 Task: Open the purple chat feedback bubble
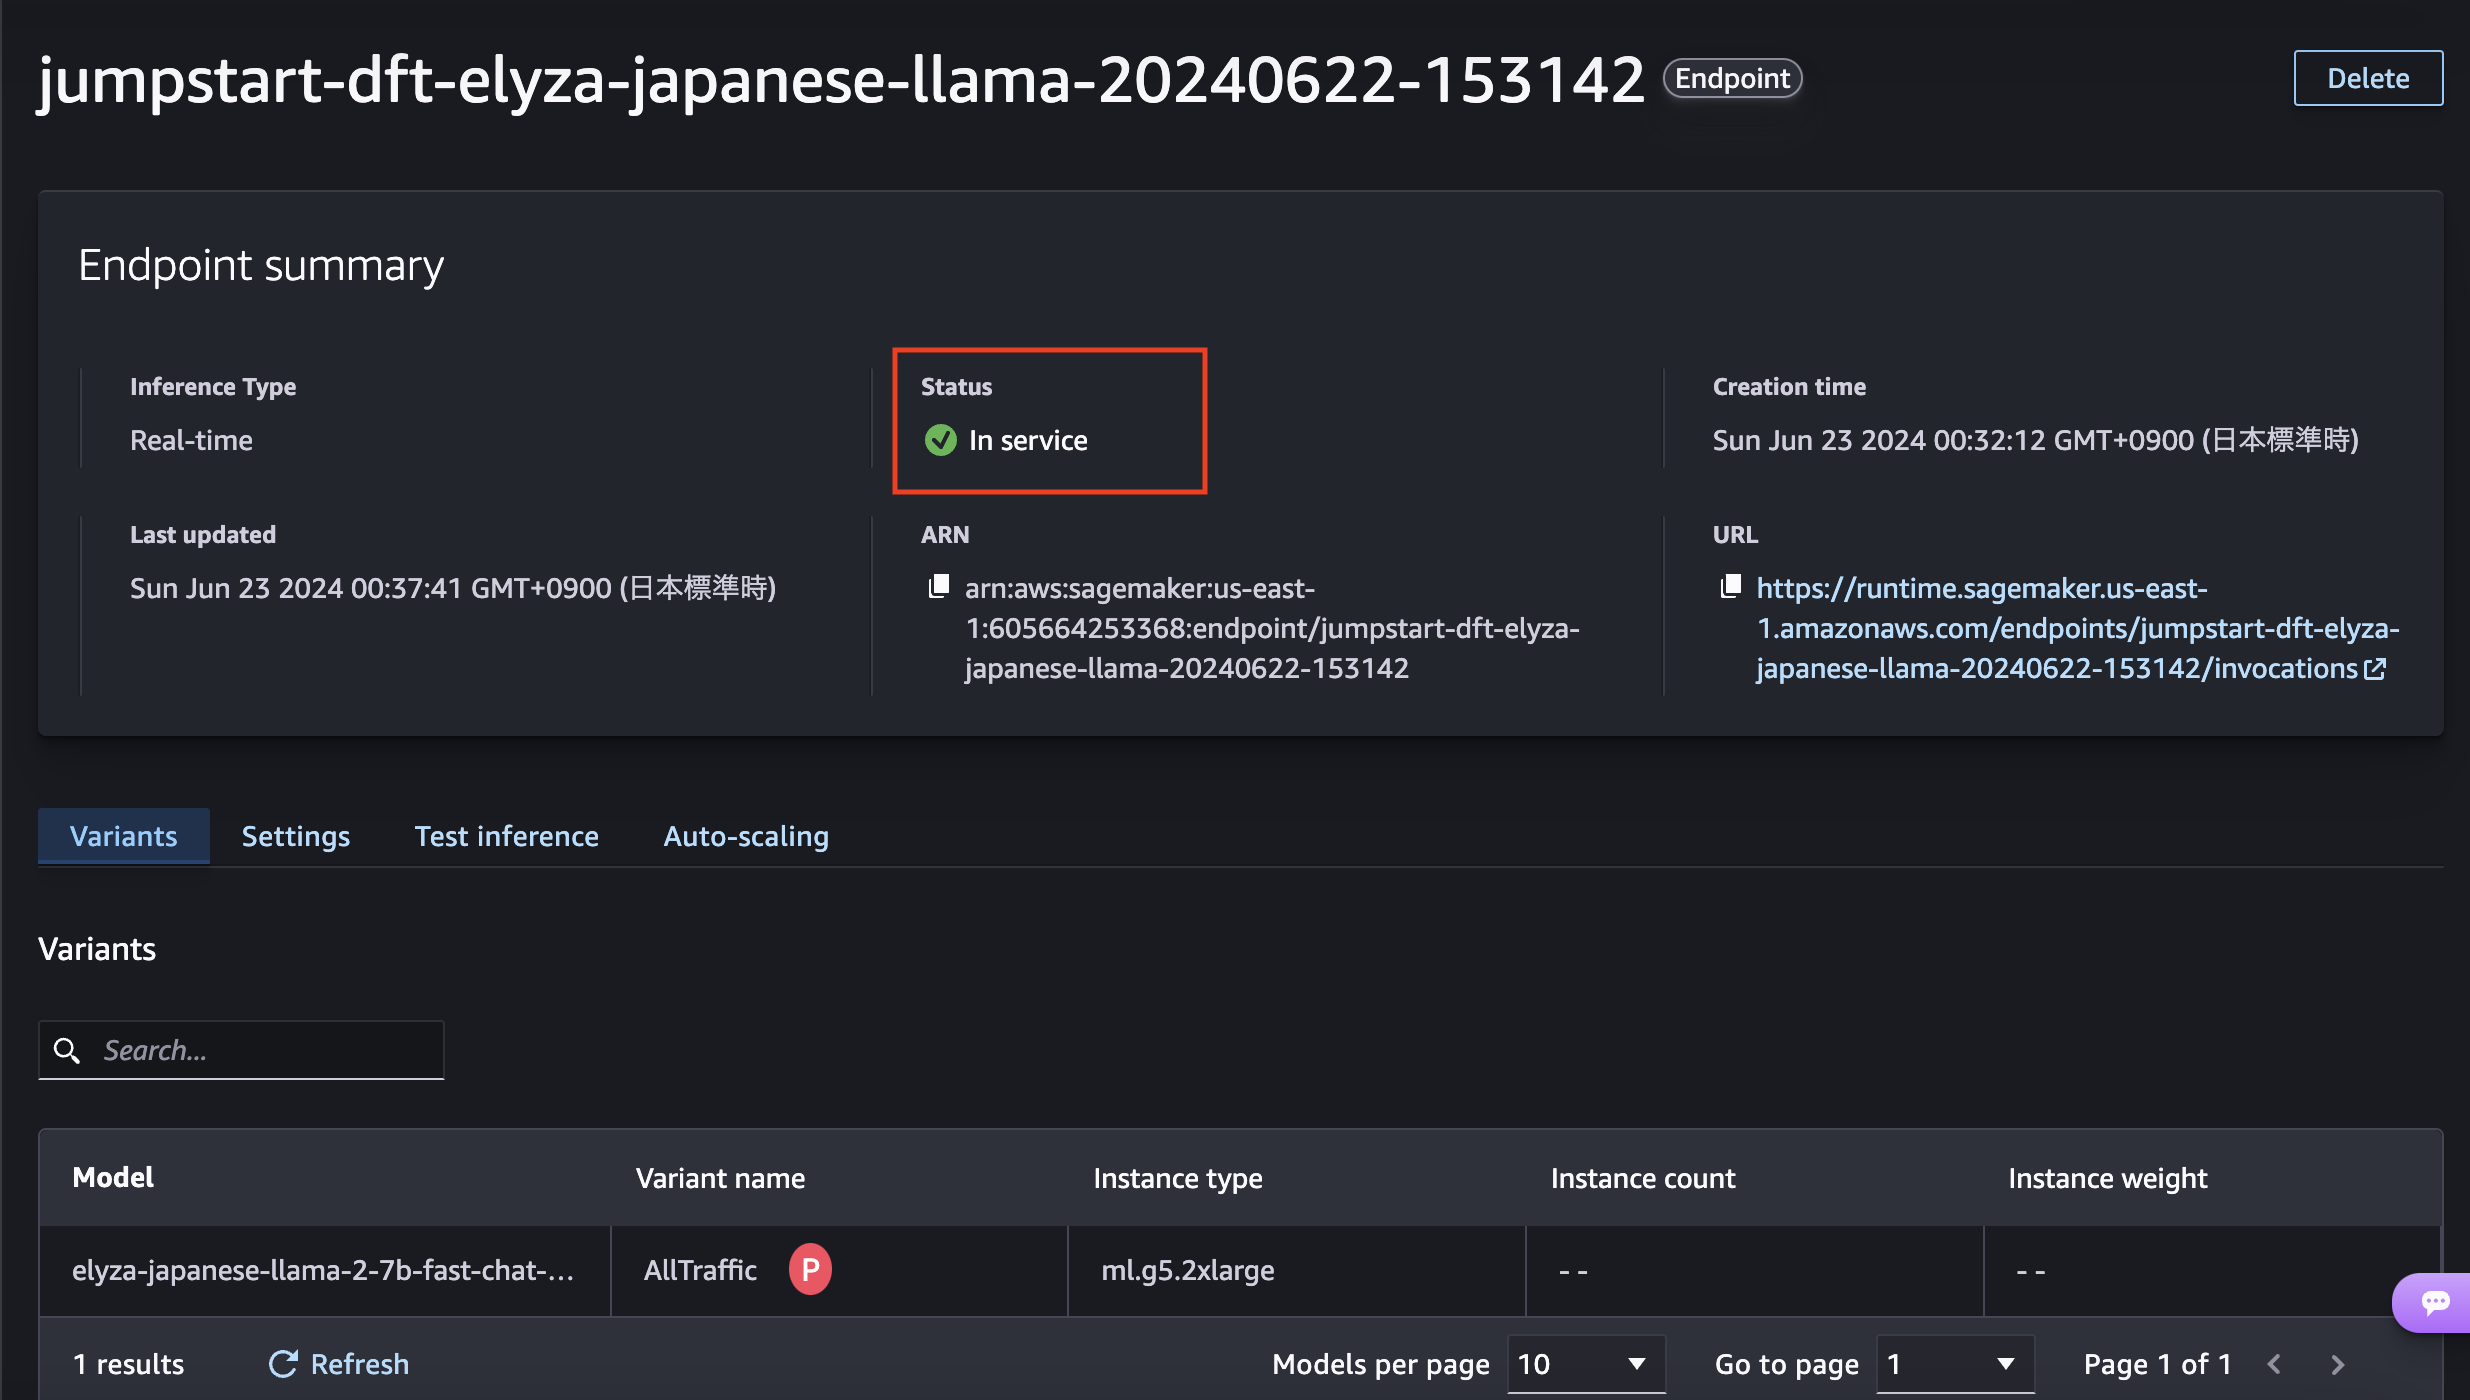[x=2434, y=1302]
